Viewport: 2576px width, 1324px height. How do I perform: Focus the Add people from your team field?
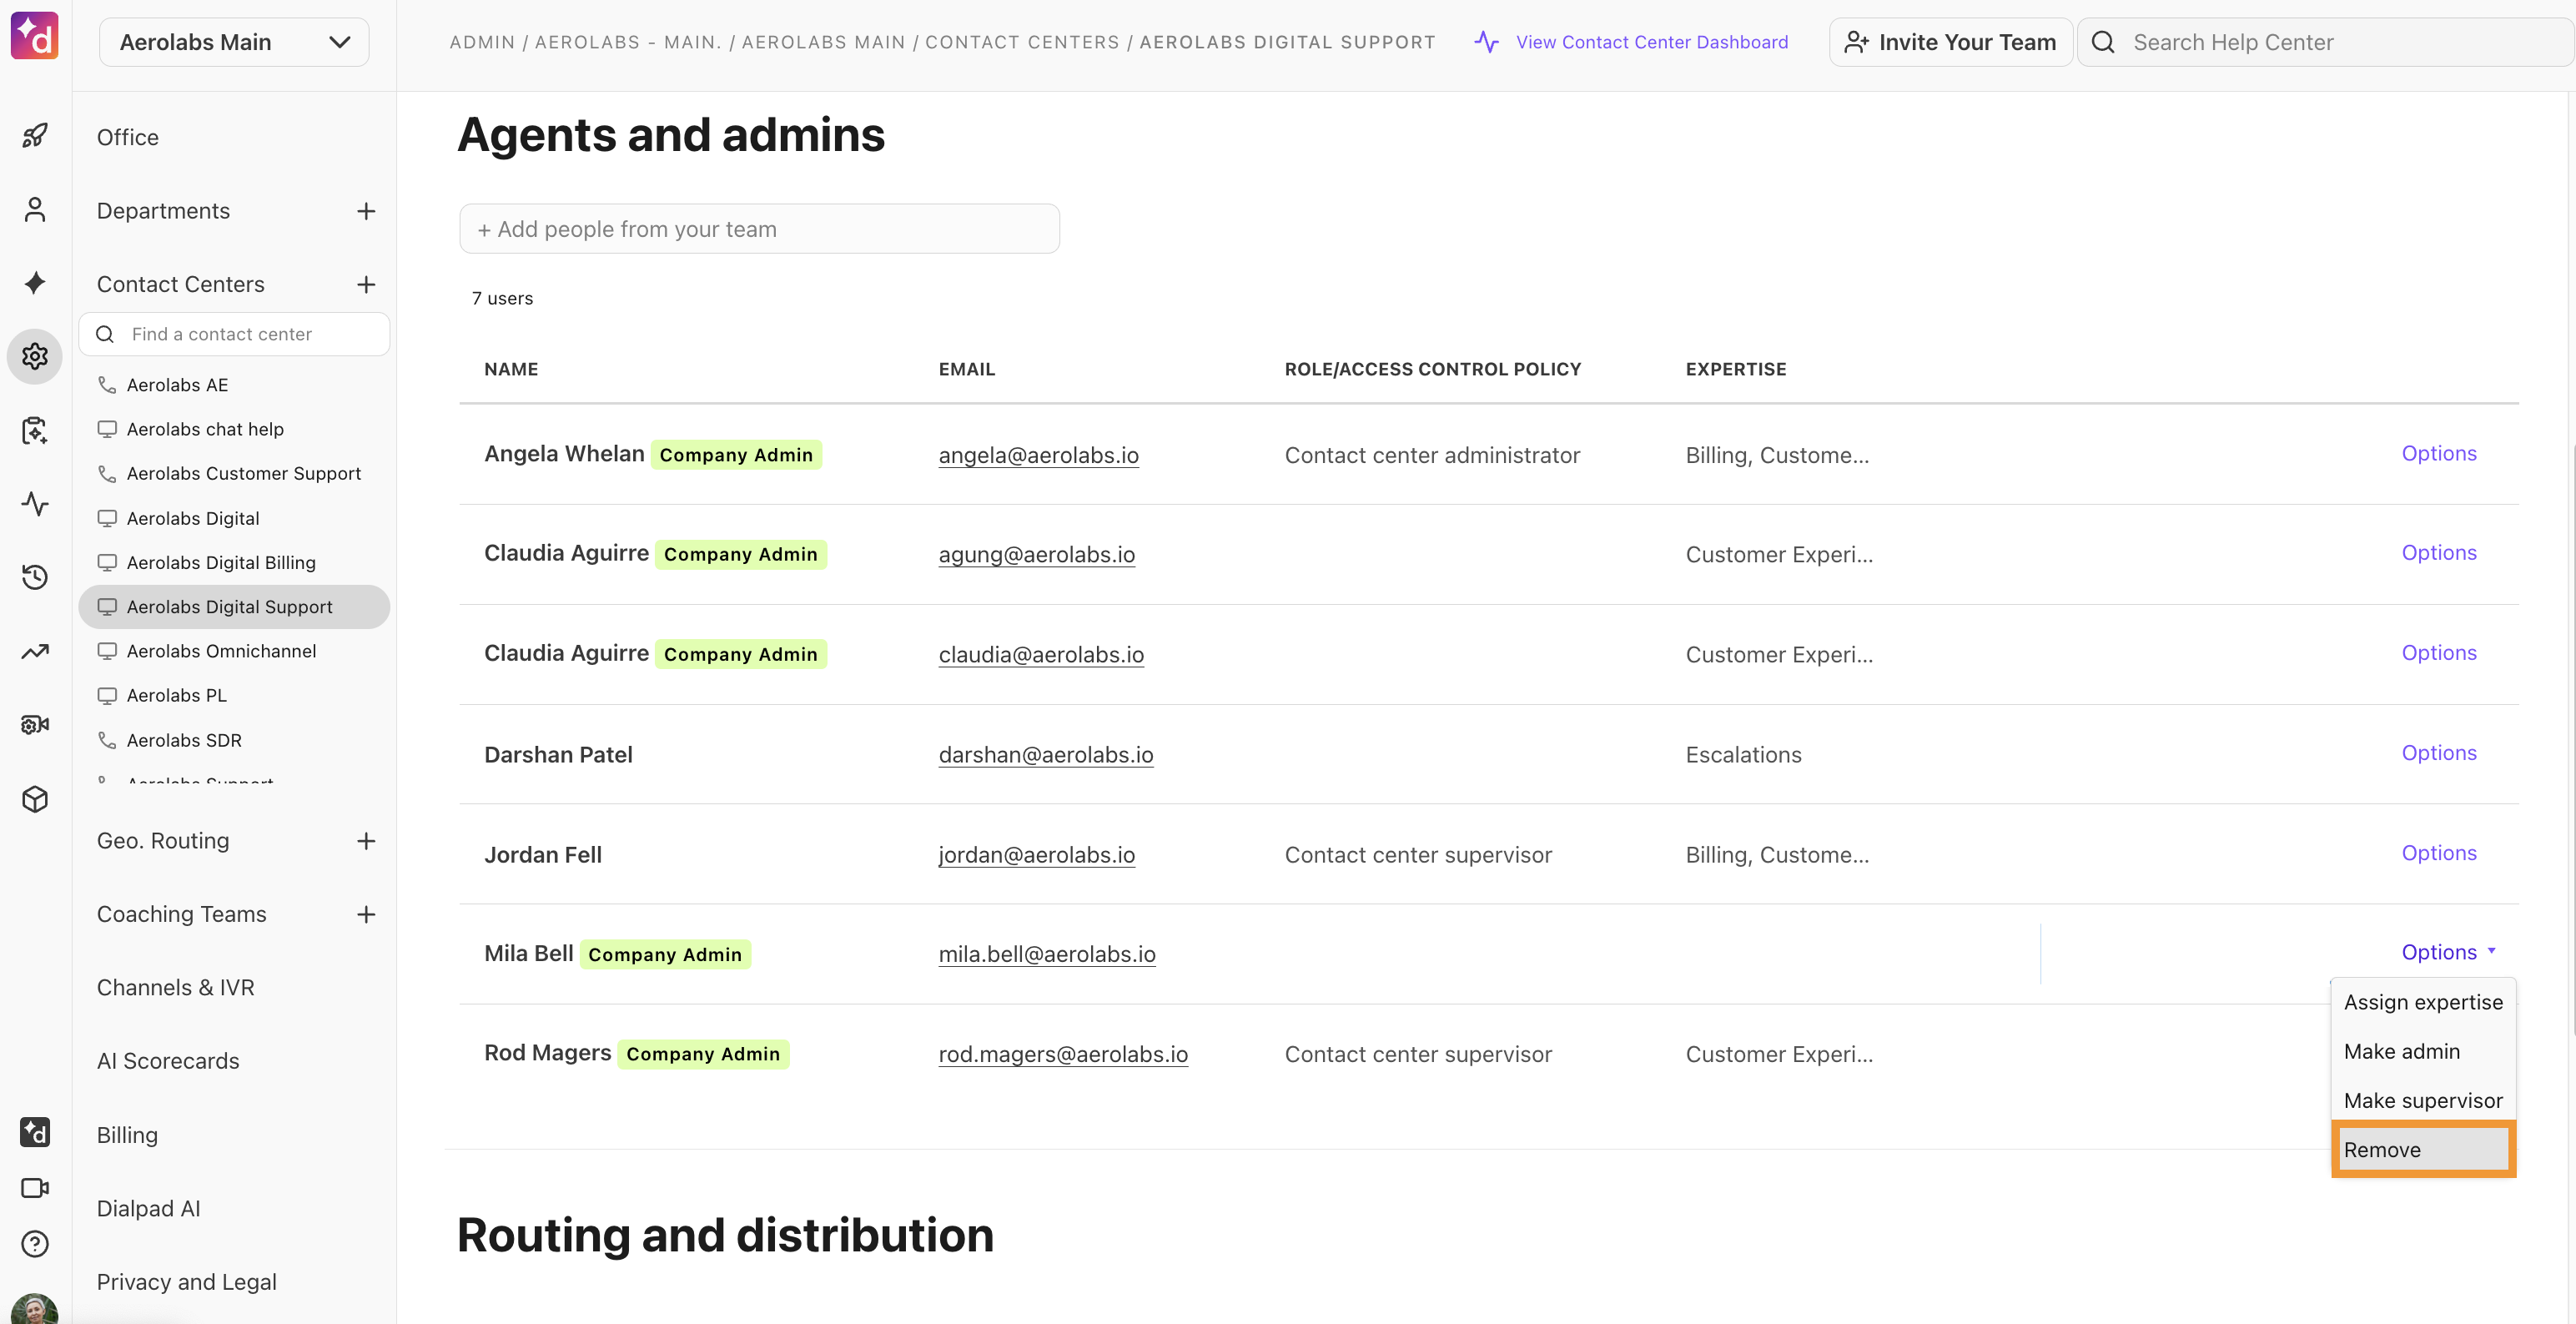click(759, 229)
